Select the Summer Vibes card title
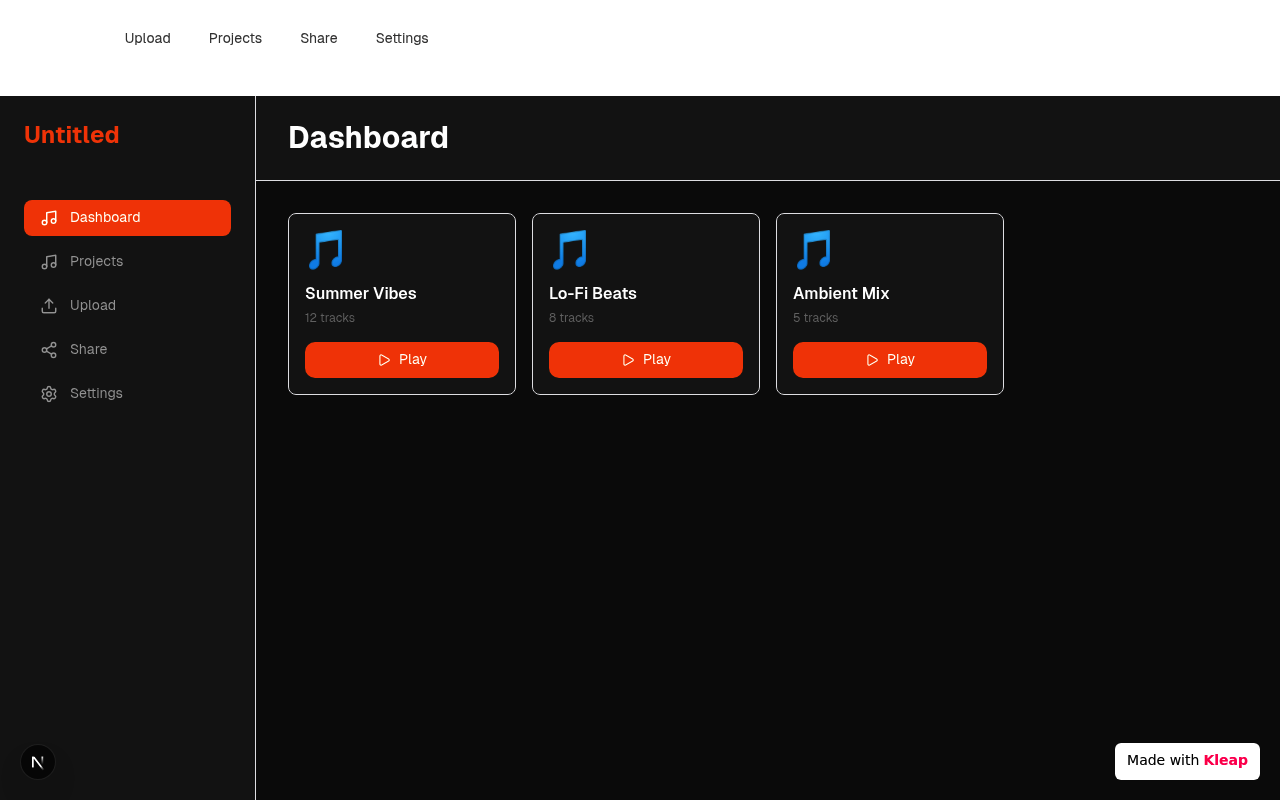The width and height of the screenshot is (1280, 800). pos(361,293)
